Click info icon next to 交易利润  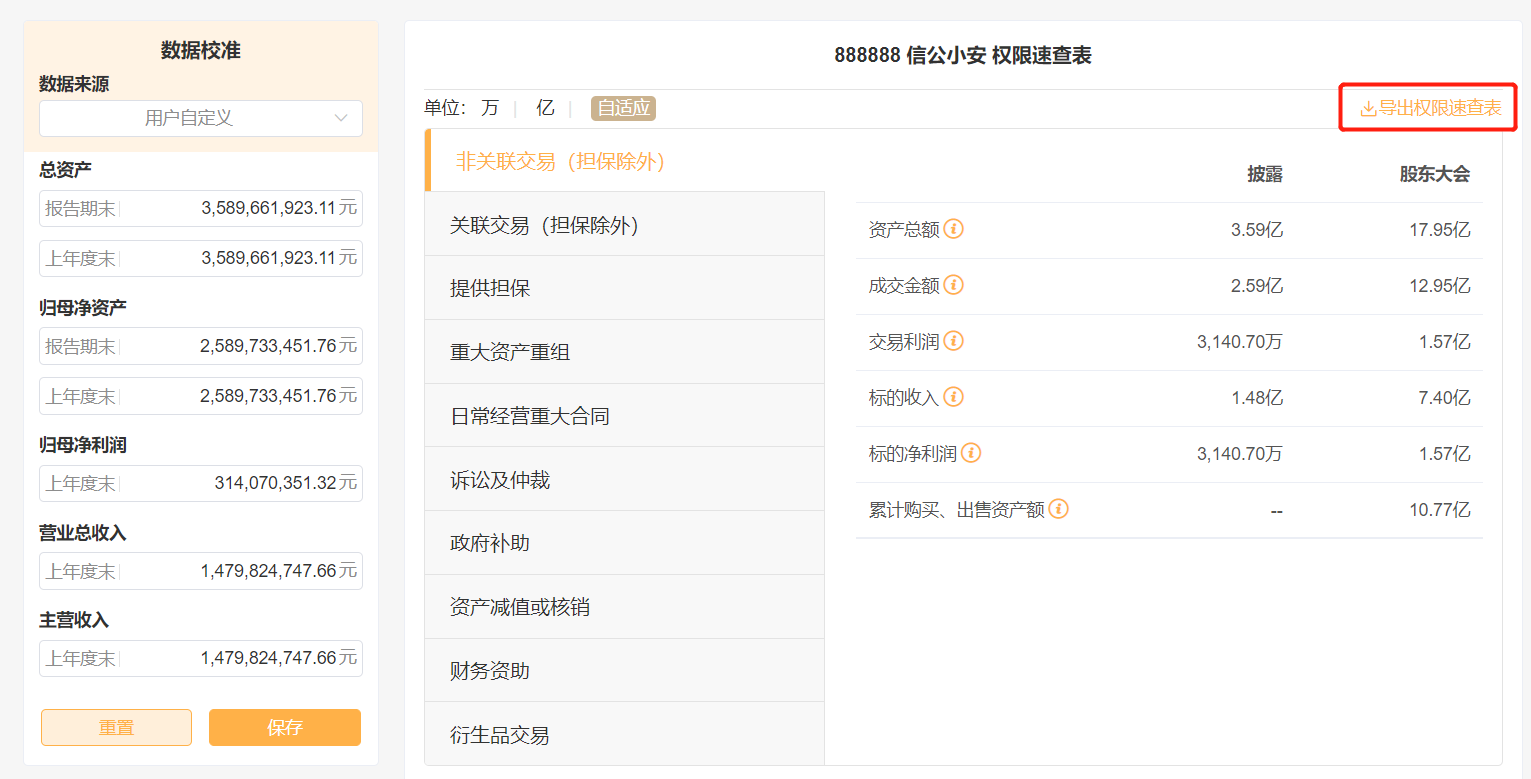(x=954, y=341)
